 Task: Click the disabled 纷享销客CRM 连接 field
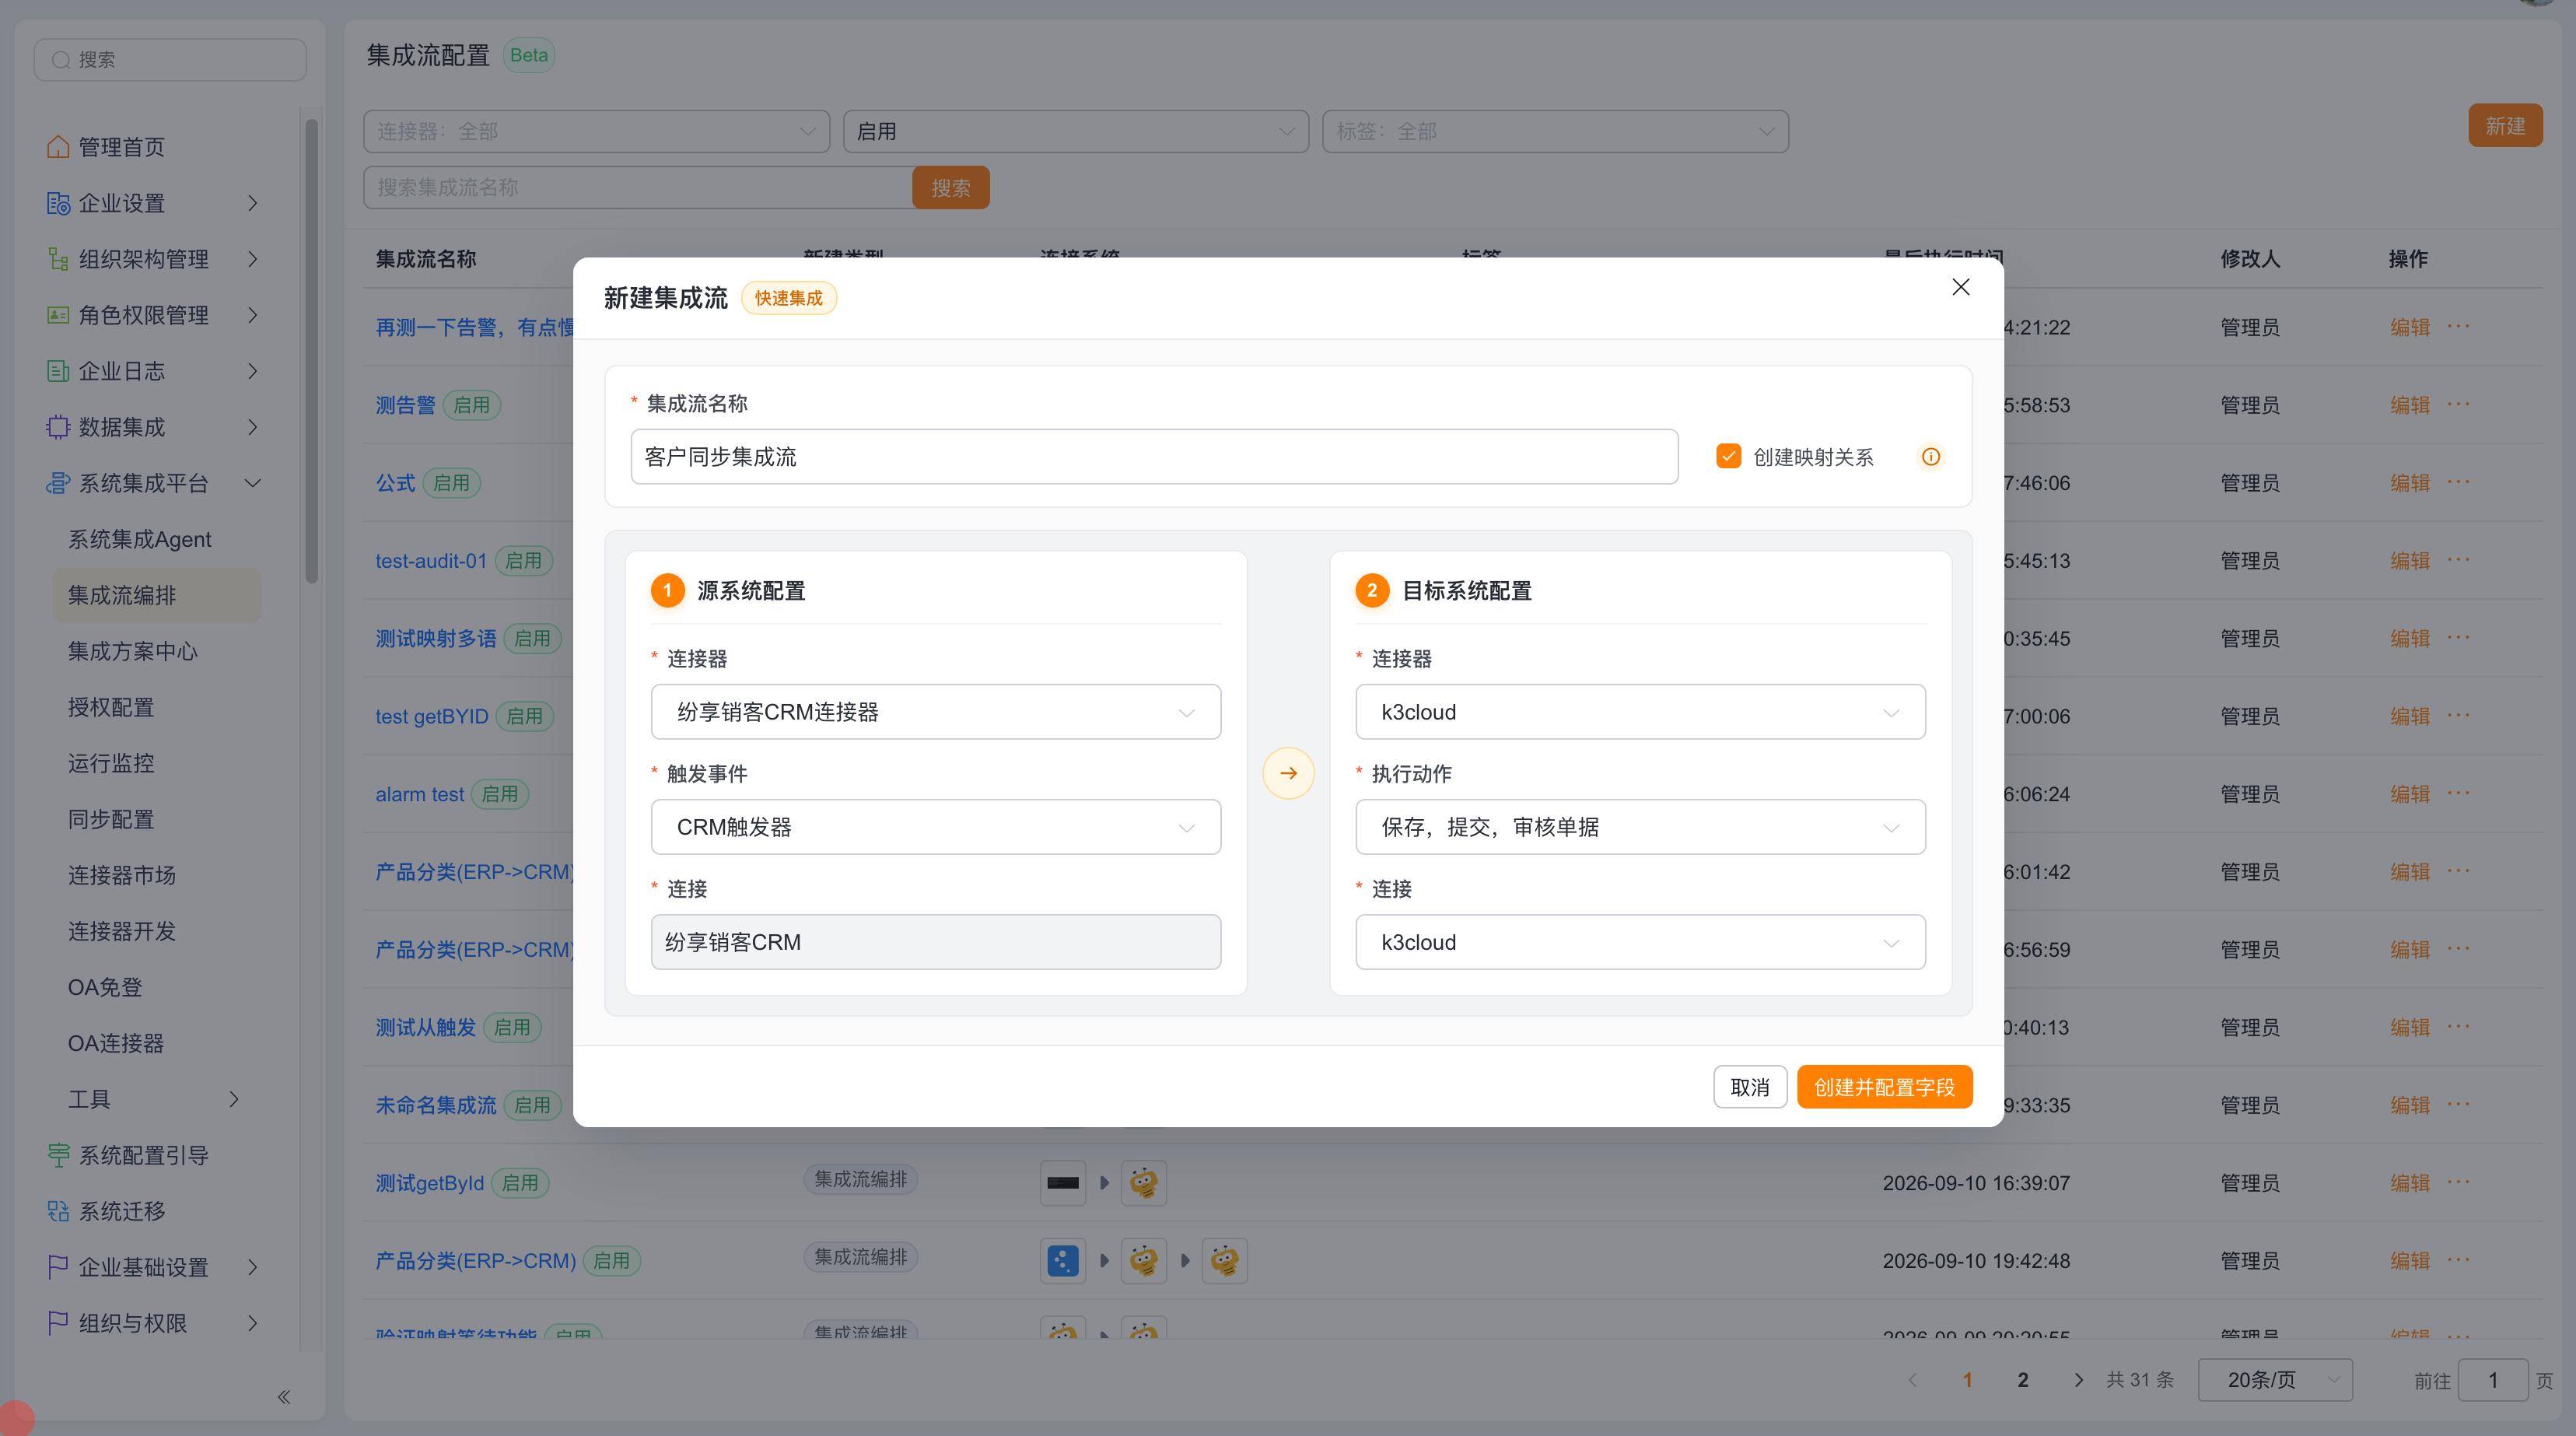coord(936,942)
